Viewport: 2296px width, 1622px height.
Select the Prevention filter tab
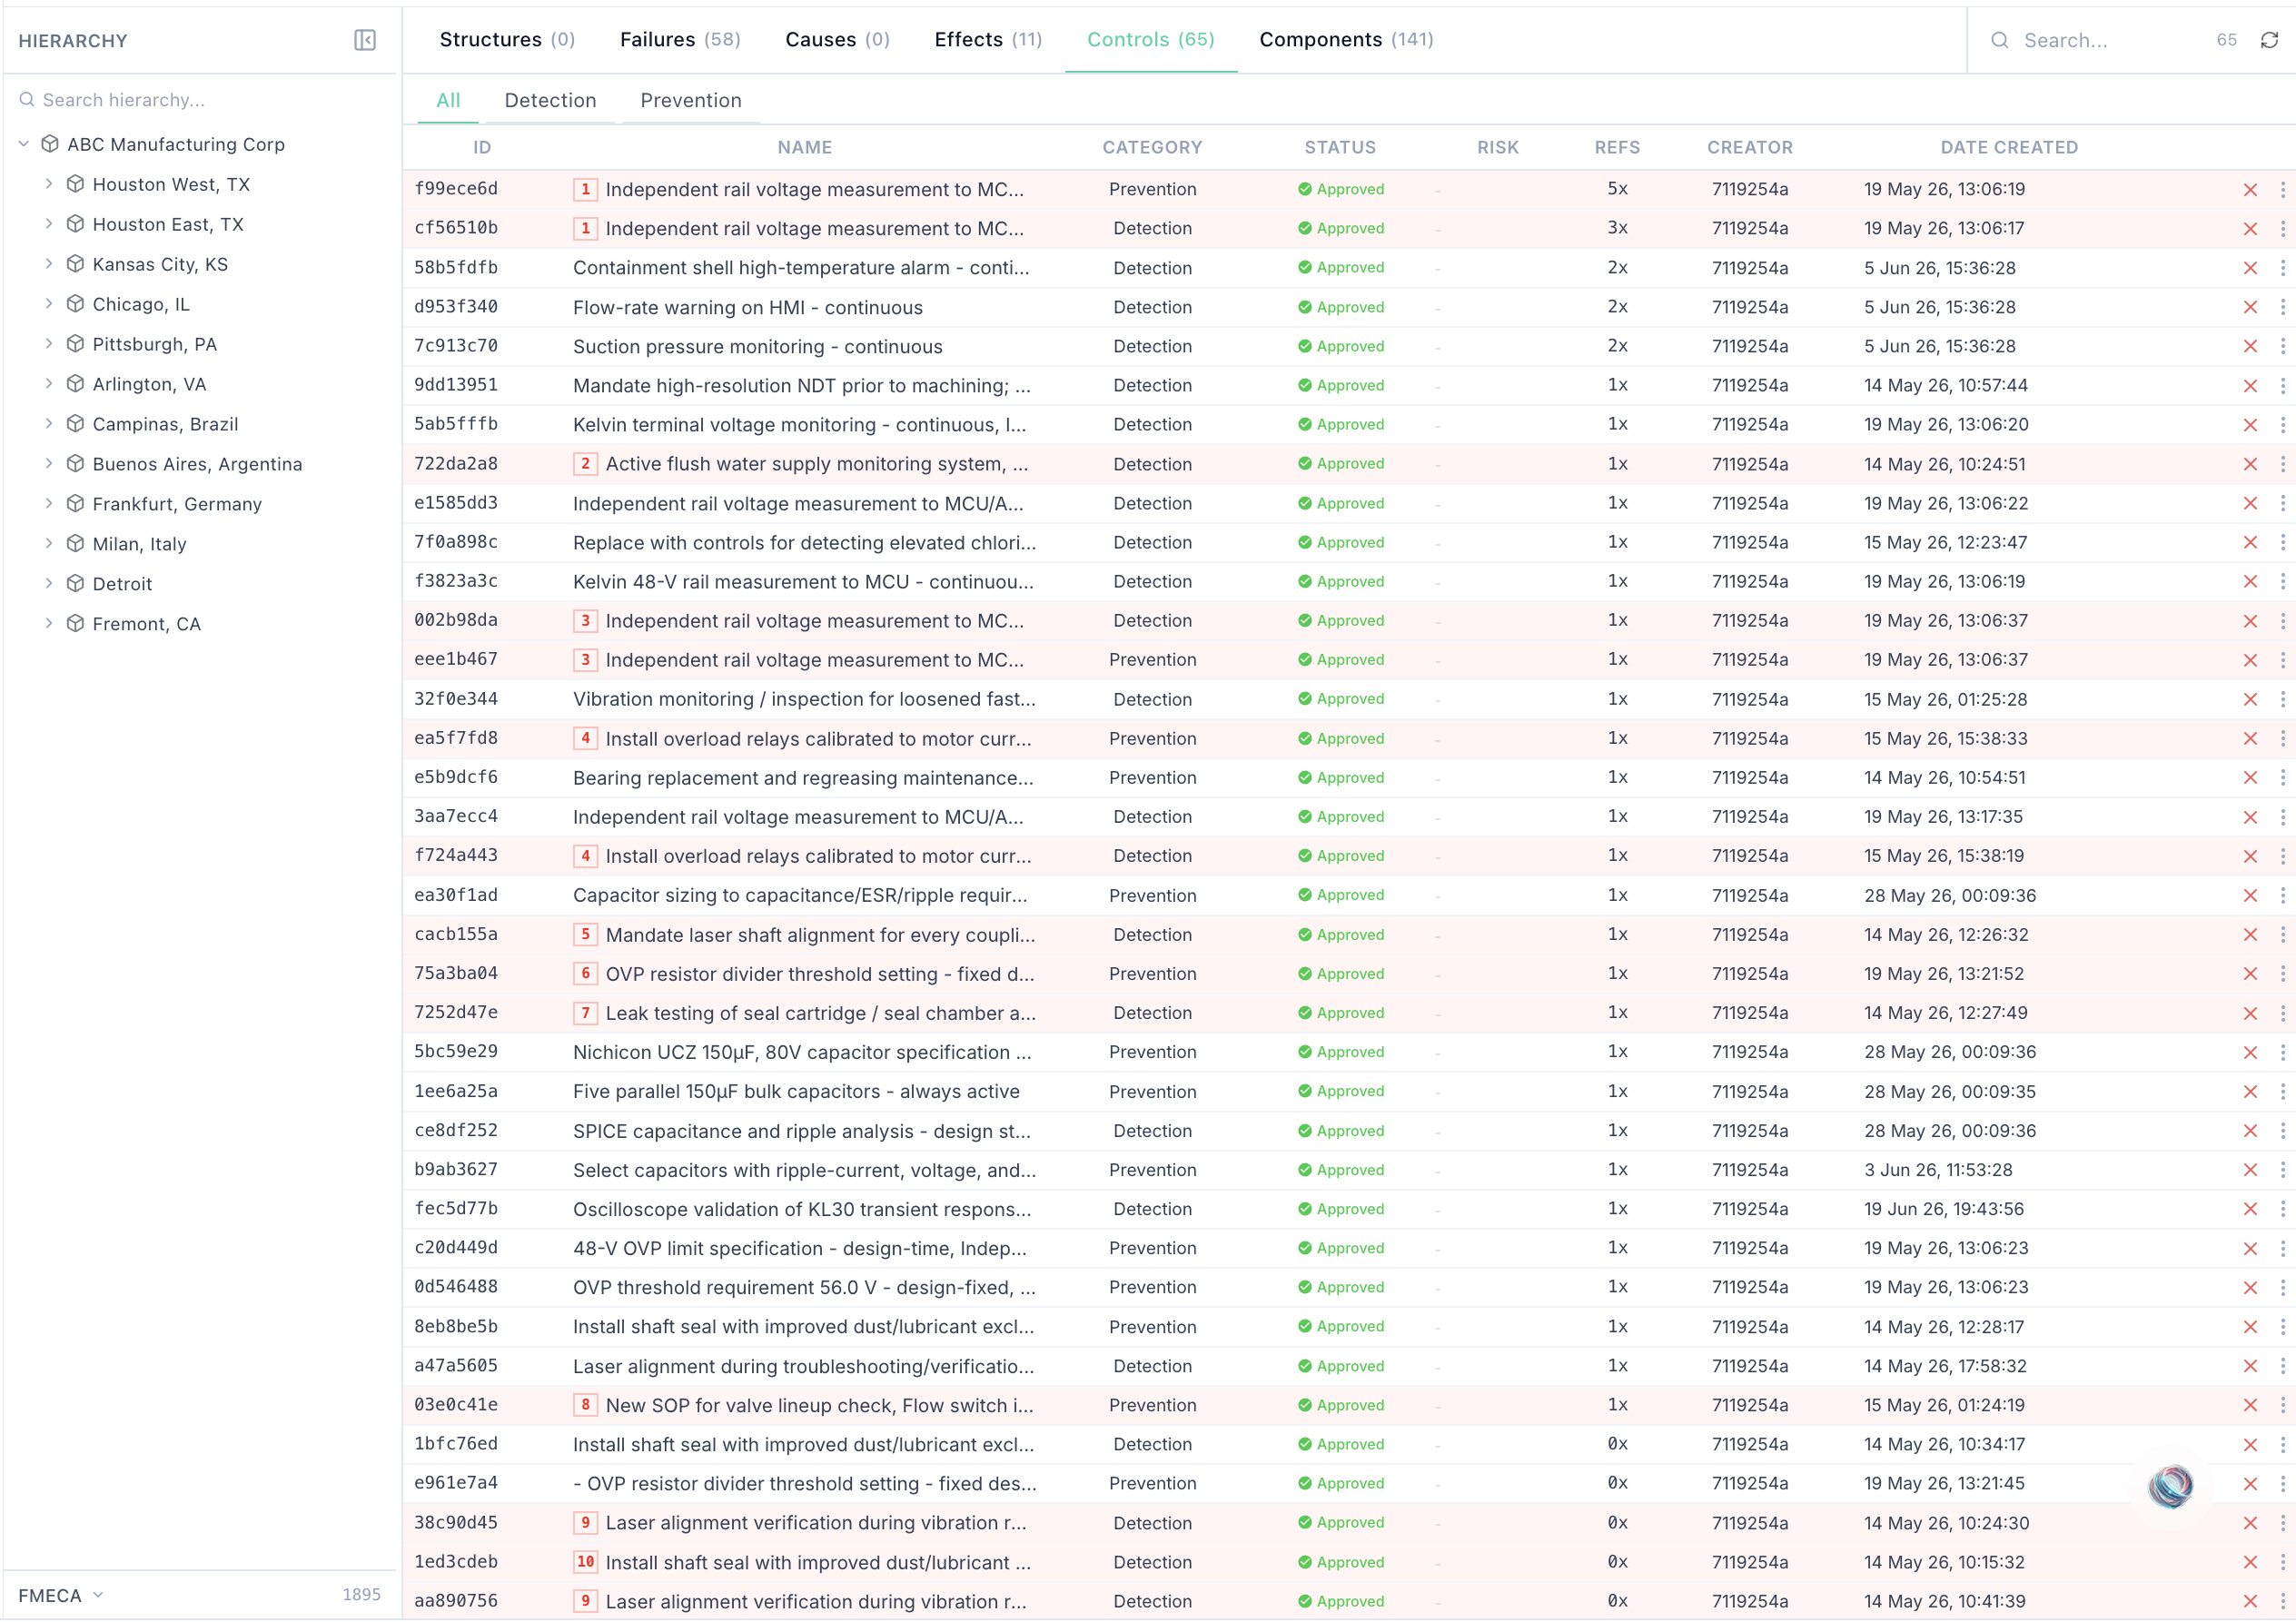(x=691, y=100)
